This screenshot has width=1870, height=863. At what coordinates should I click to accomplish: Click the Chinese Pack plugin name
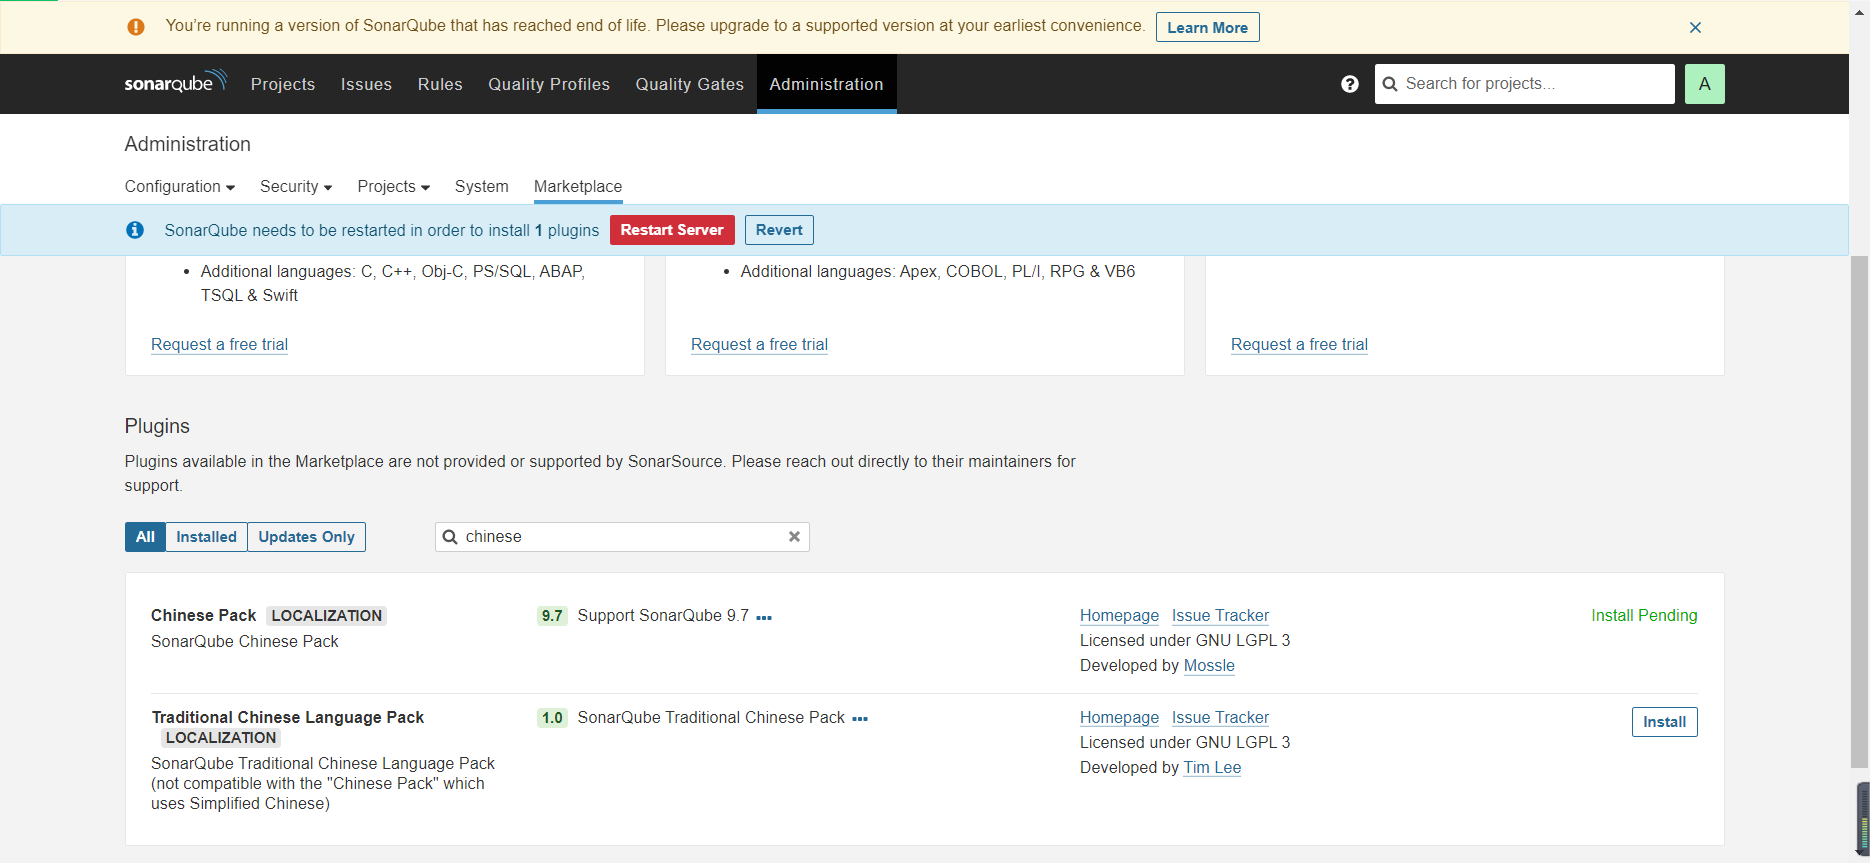pyautogui.click(x=203, y=616)
